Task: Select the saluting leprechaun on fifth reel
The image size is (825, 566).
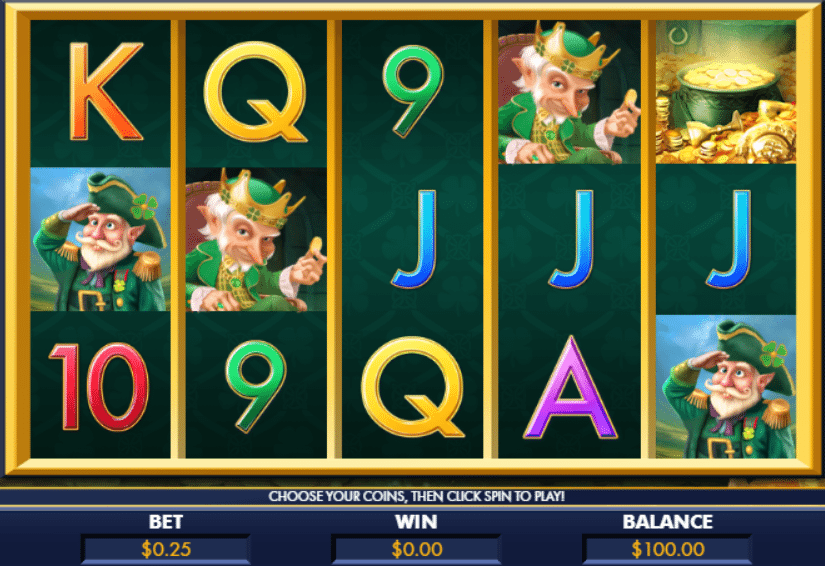Action: tap(726, 387)
